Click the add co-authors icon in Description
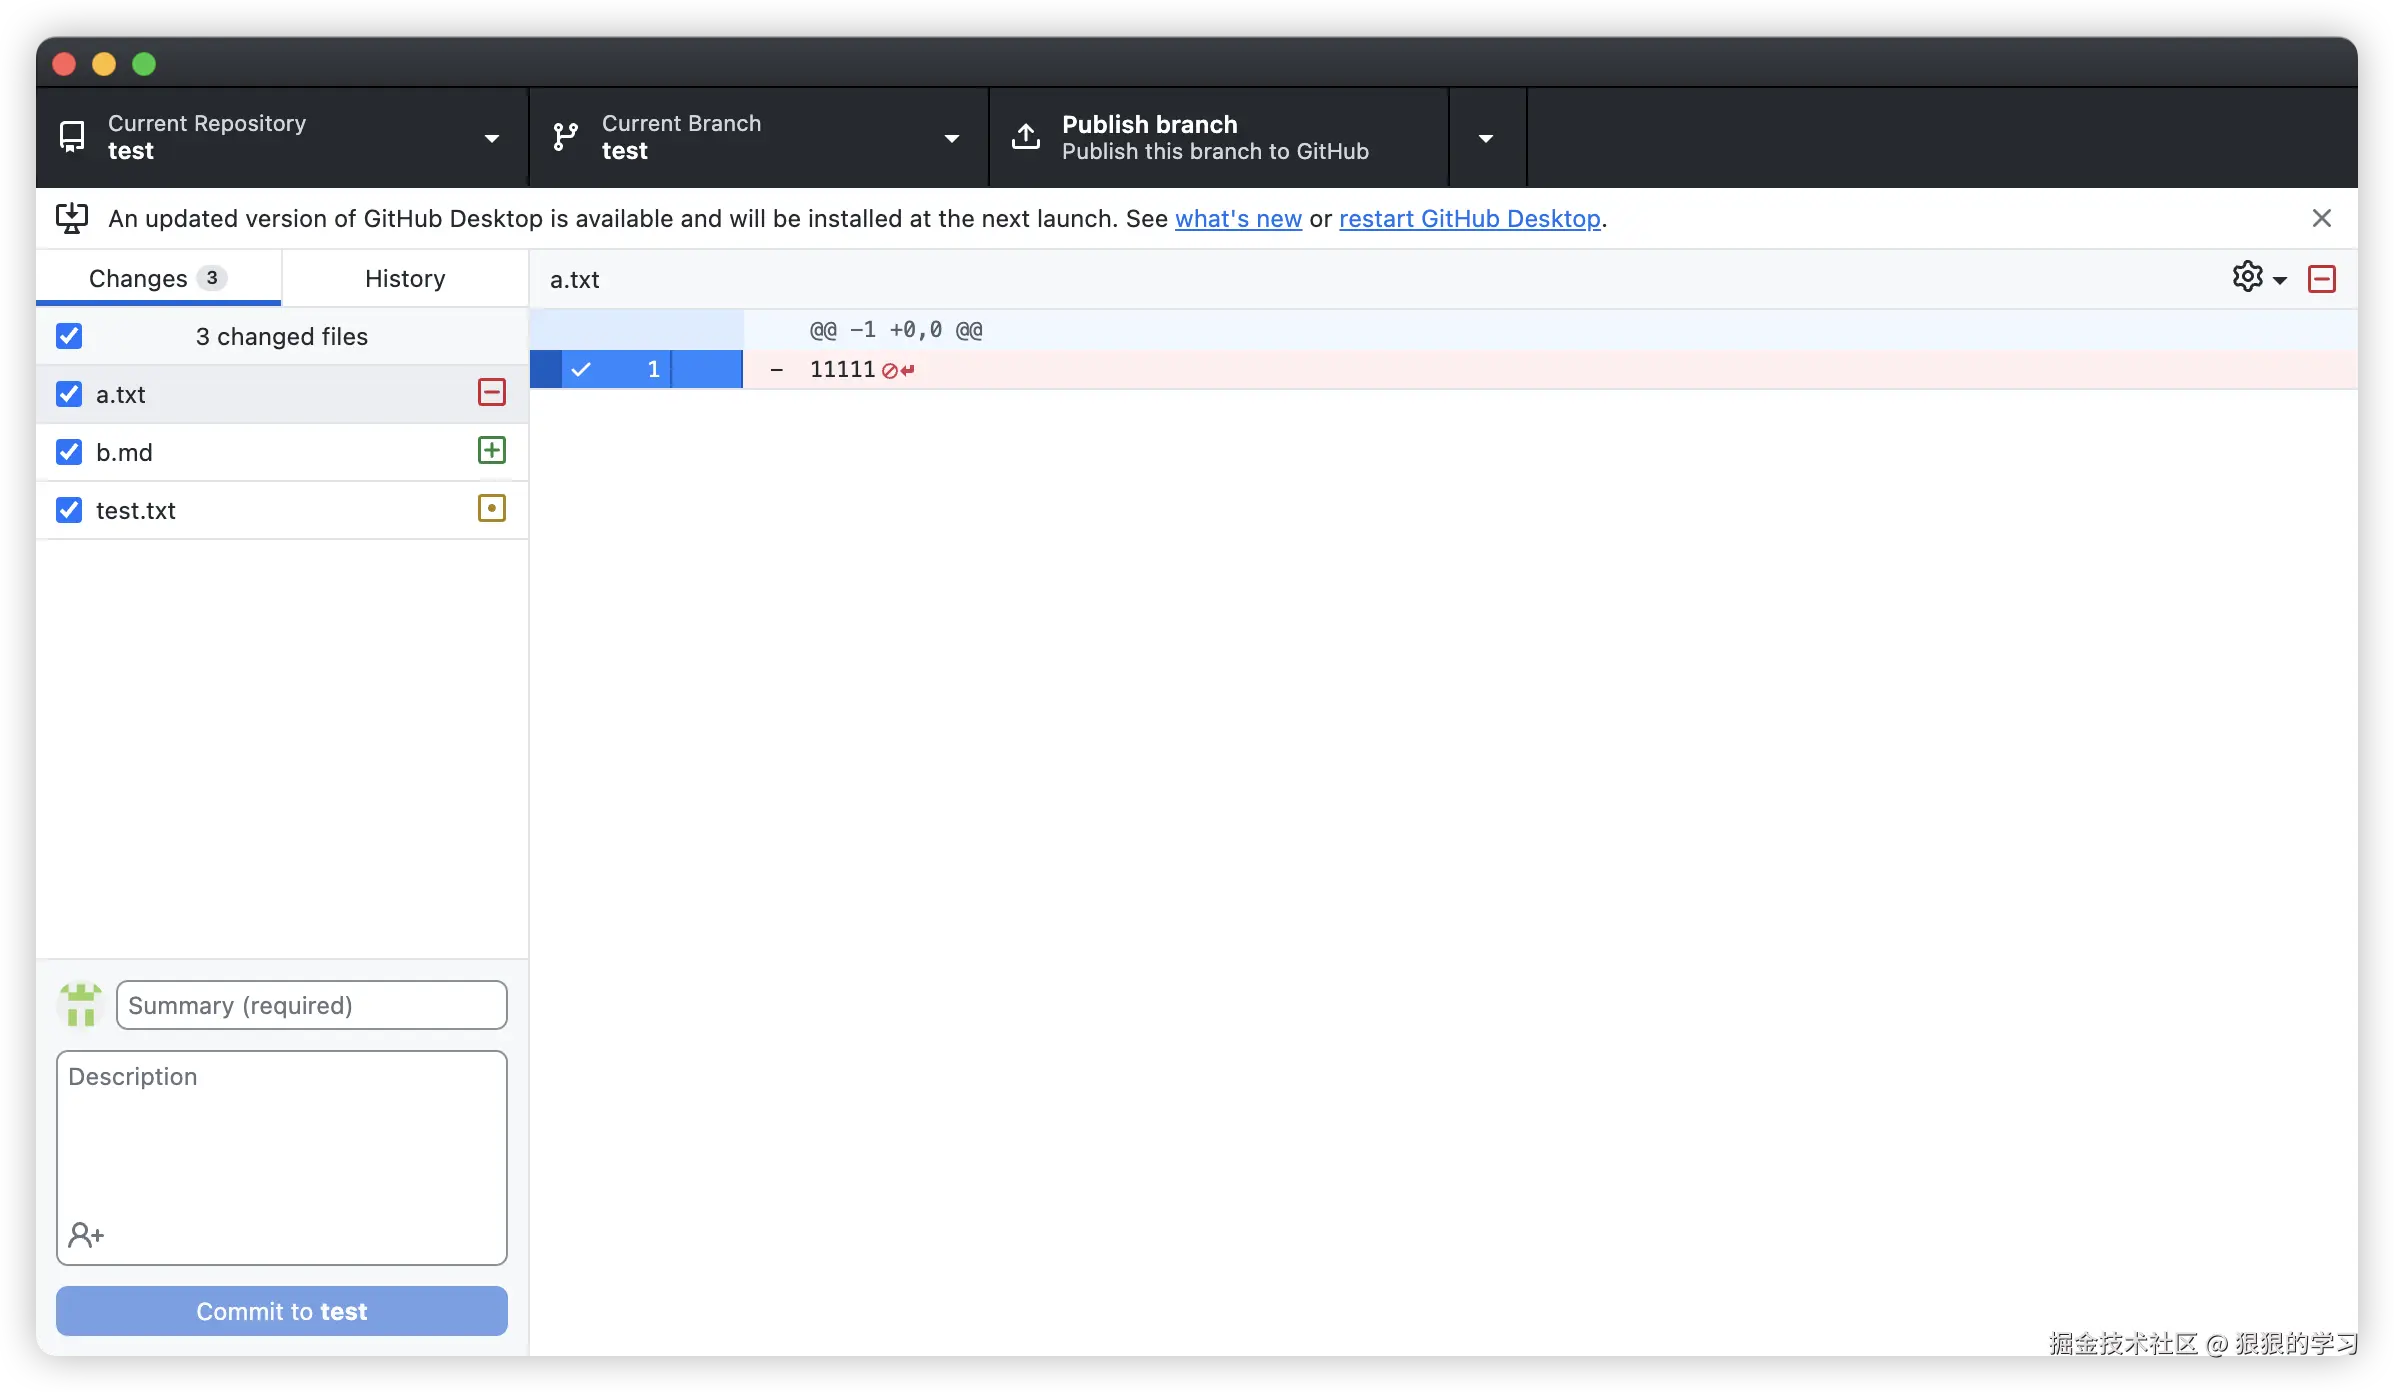This screenshot has height=1392, width=2394. [86, 1235]
